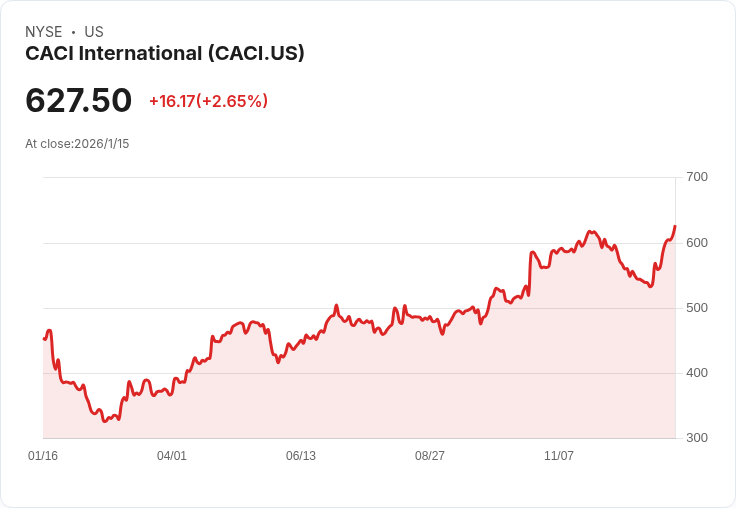This screenshot has height=508, width=736.
Task: Click the CACI International (CACI.US) title
Action: click(x=165, y=54)
